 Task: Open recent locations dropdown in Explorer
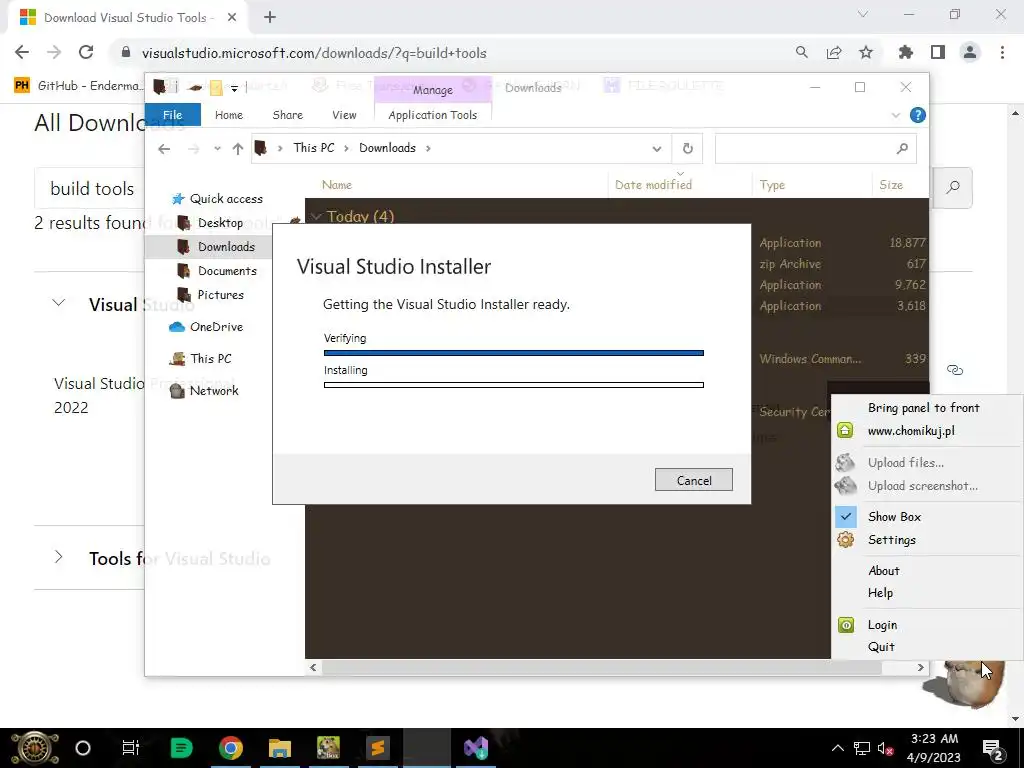point(217,149)
